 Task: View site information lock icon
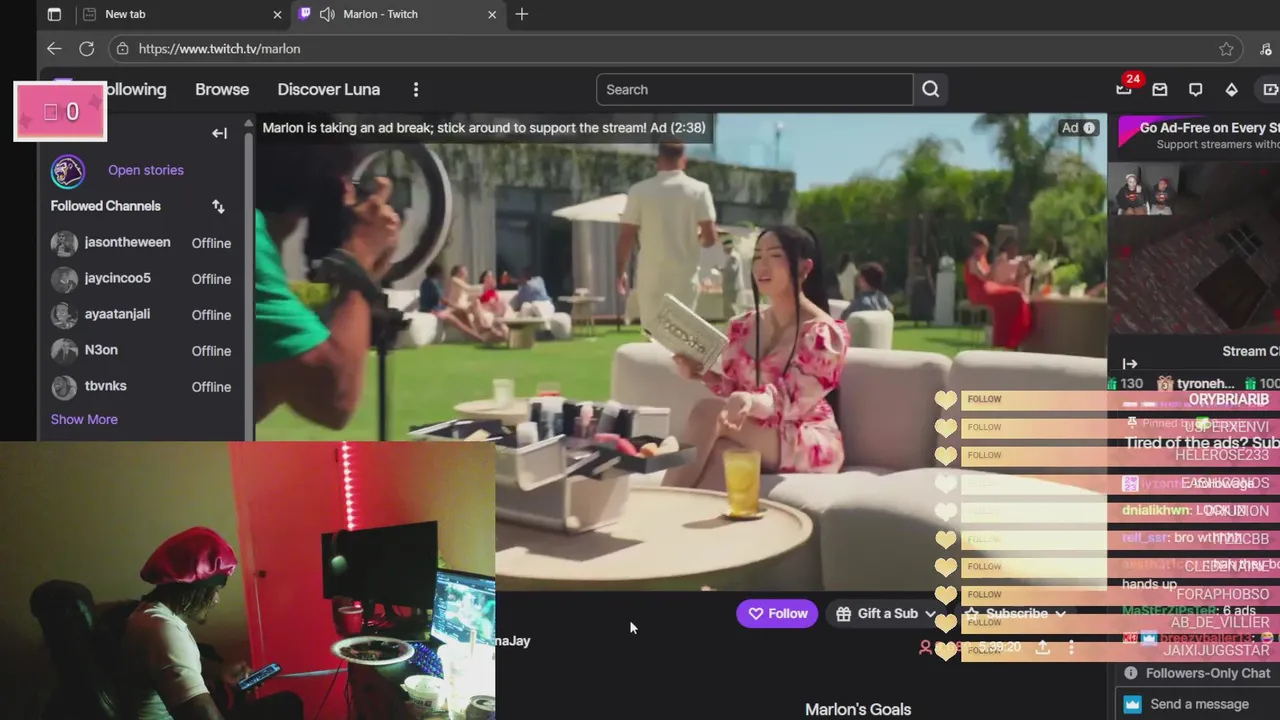[x=121, y=48]
